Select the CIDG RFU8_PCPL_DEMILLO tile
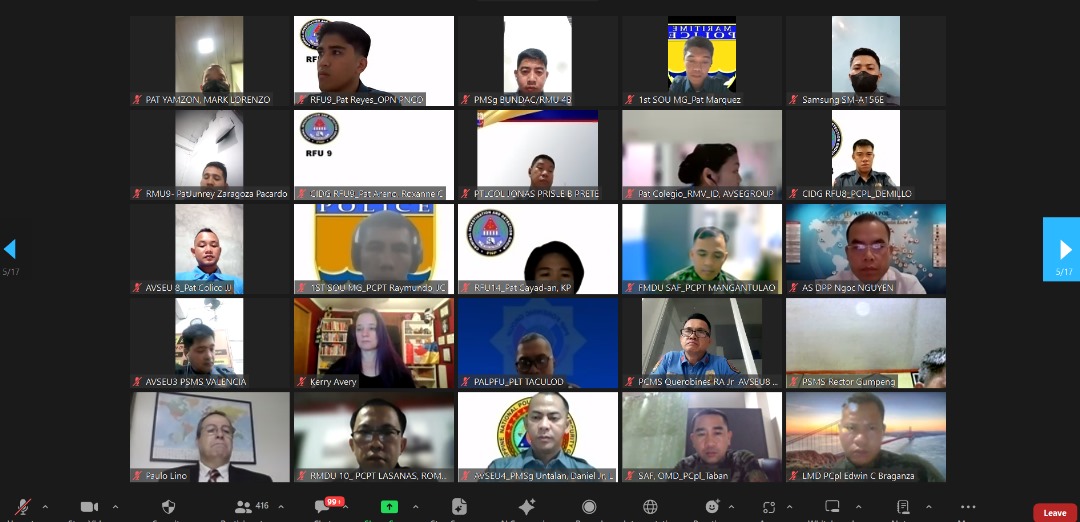1080x522 pixels. (x=866, y=155)
